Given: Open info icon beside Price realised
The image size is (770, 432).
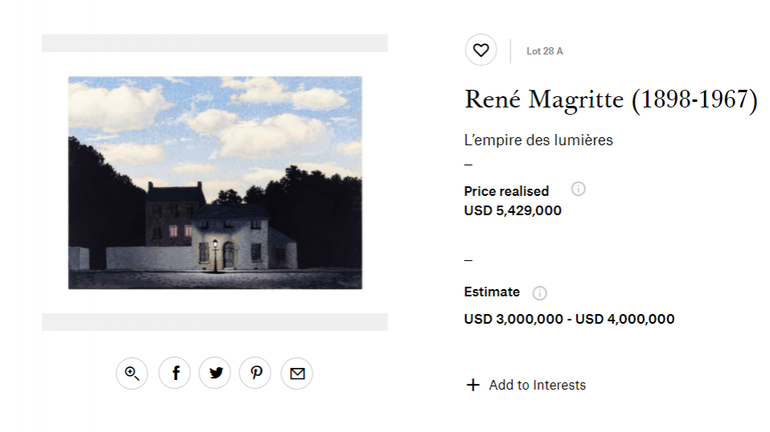Looking at the screenshot, I should click(x=578, y=189).
